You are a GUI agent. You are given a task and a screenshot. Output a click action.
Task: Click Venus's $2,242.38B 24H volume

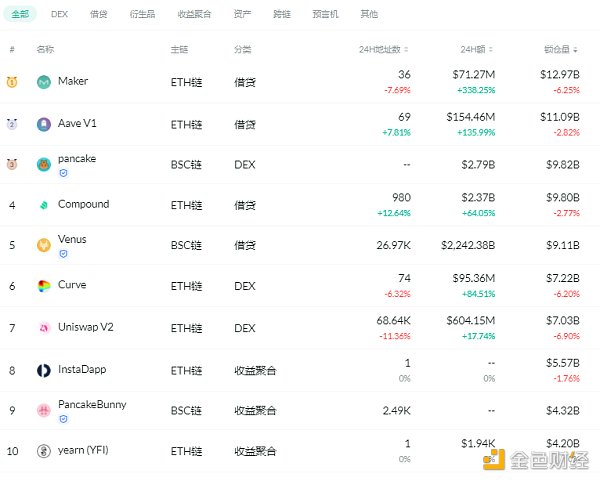point(468,245)
